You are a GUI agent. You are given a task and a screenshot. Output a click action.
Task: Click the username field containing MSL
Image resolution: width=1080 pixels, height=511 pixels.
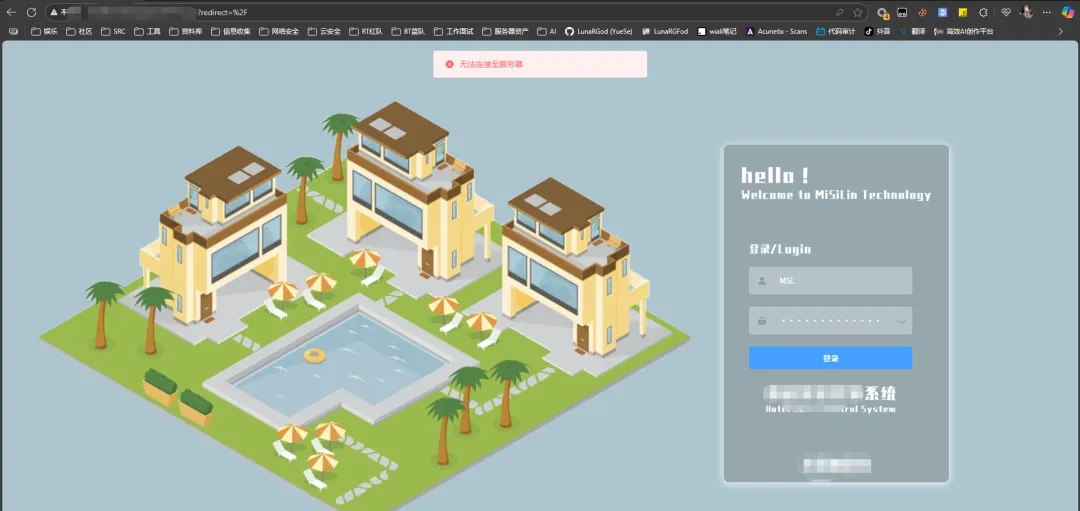pyautogui.click(x=830, y=280)
